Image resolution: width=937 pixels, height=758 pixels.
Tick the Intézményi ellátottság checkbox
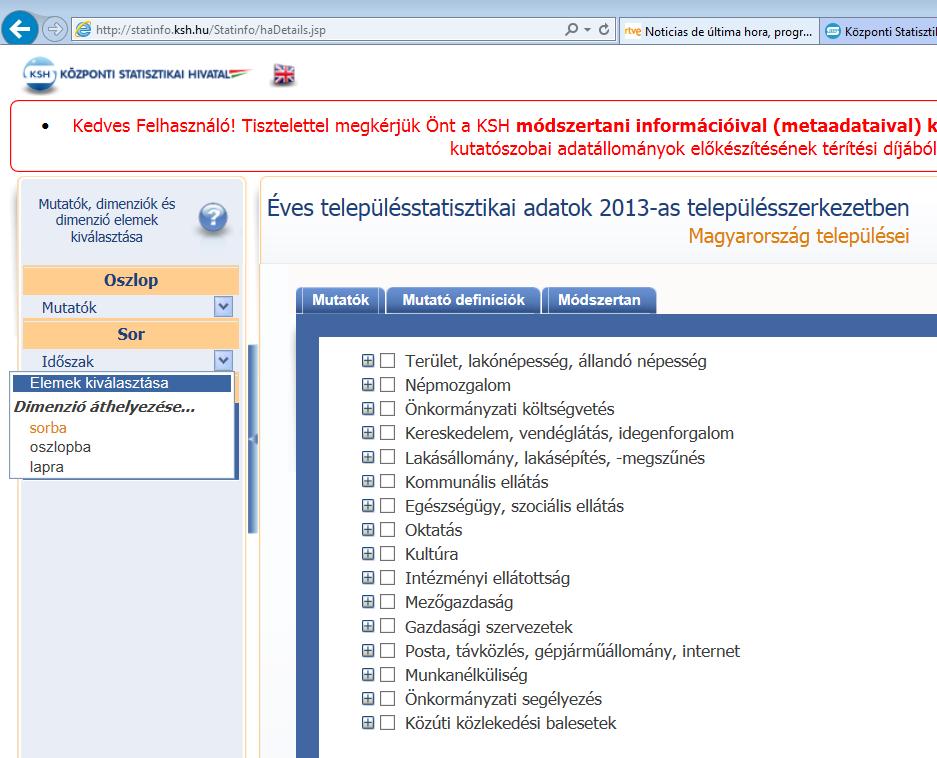pos(388,577)
